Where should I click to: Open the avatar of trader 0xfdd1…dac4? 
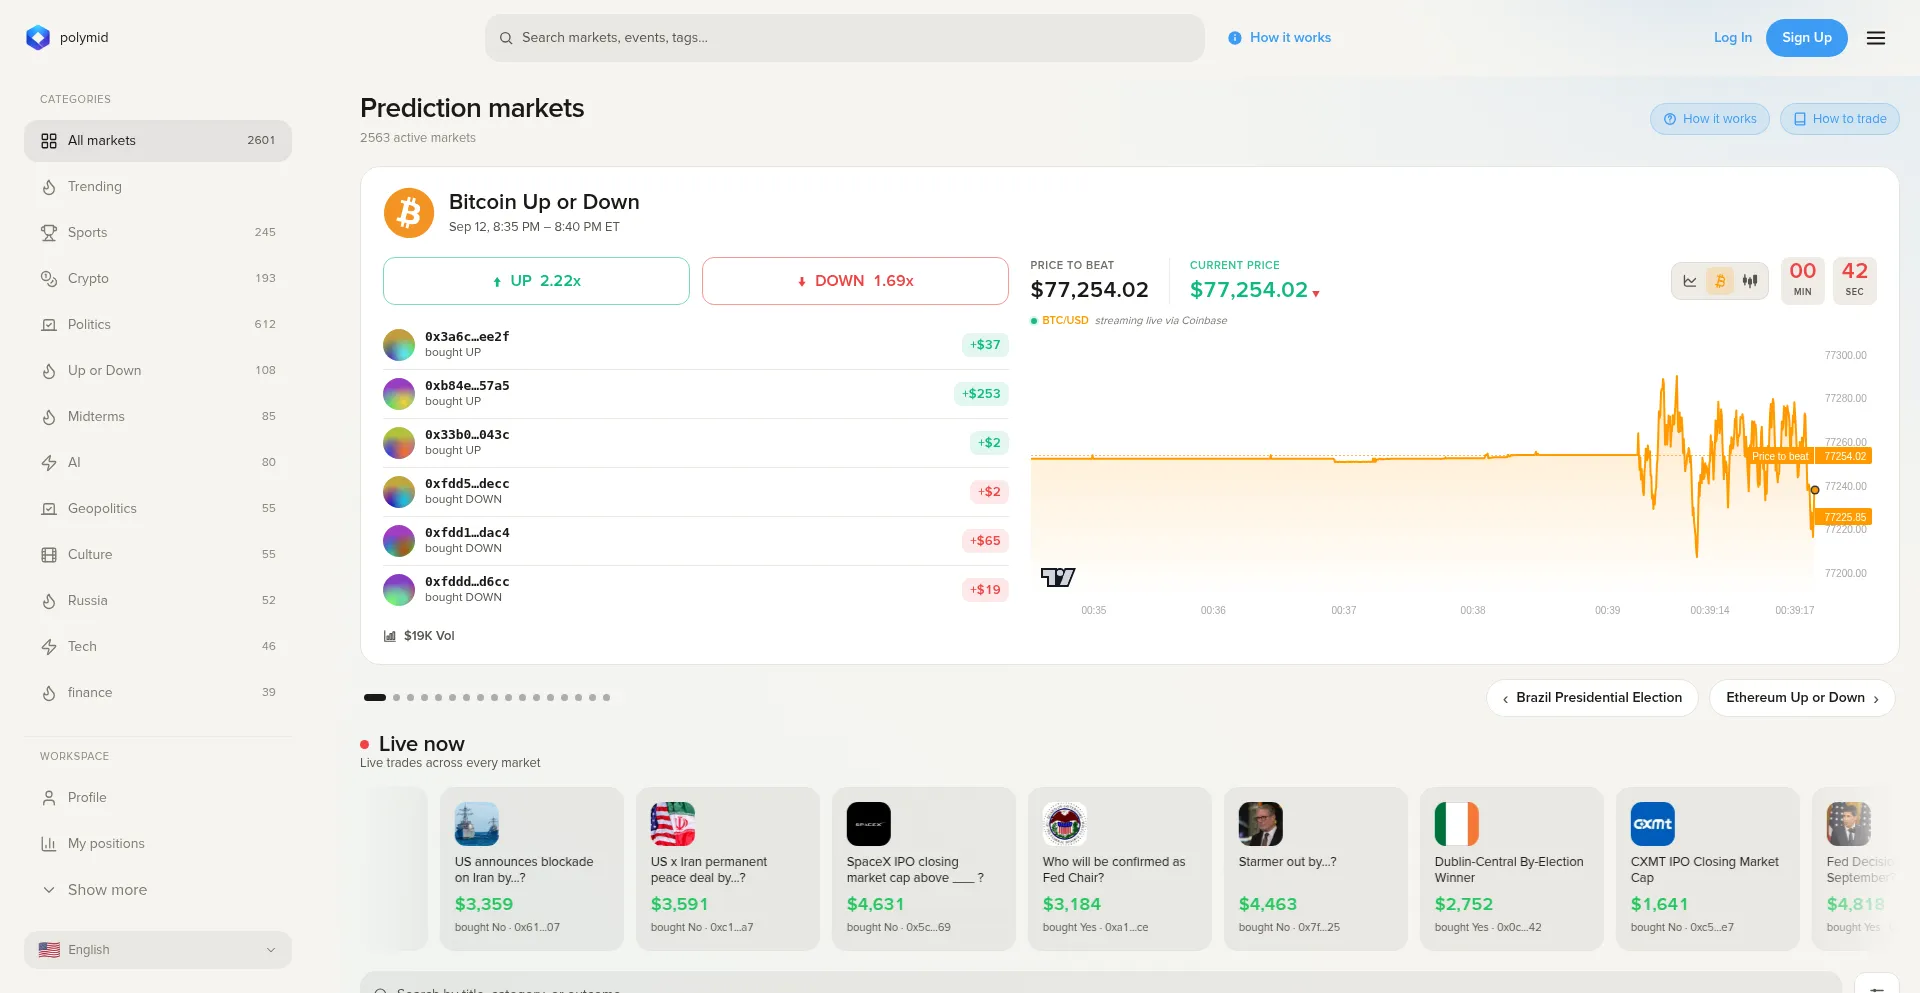tap(399, 541)
